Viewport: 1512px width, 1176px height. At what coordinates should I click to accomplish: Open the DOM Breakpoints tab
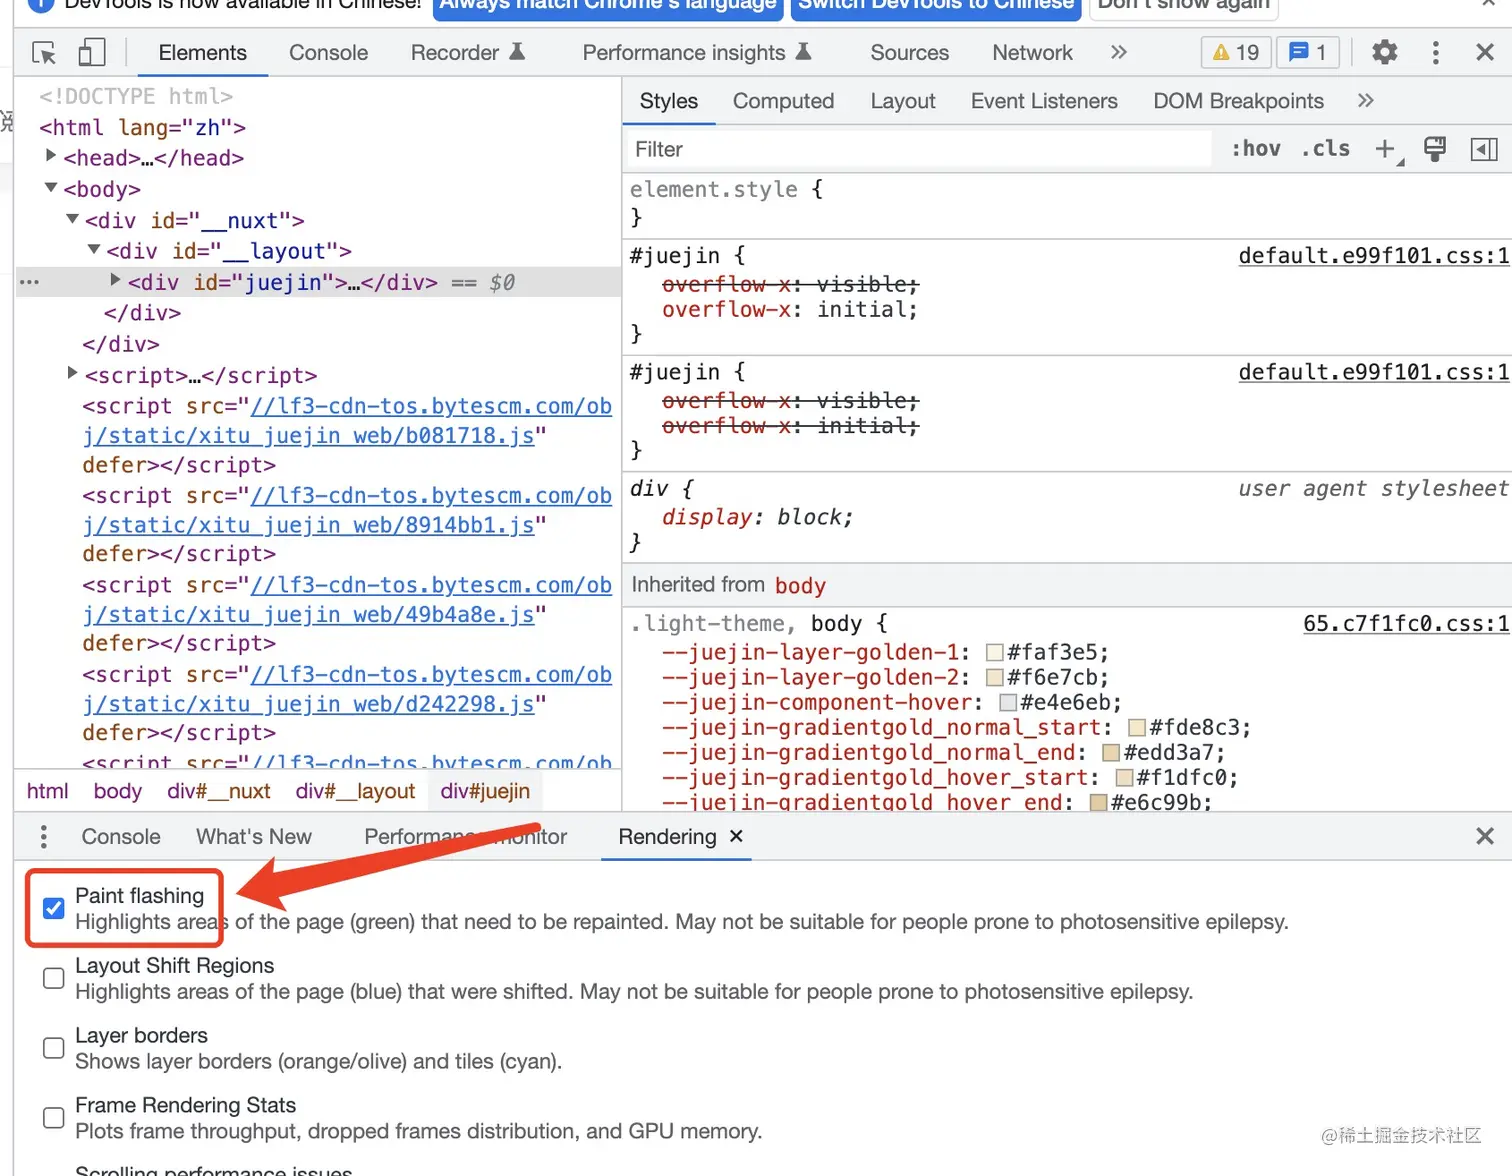pos(1238,101)
